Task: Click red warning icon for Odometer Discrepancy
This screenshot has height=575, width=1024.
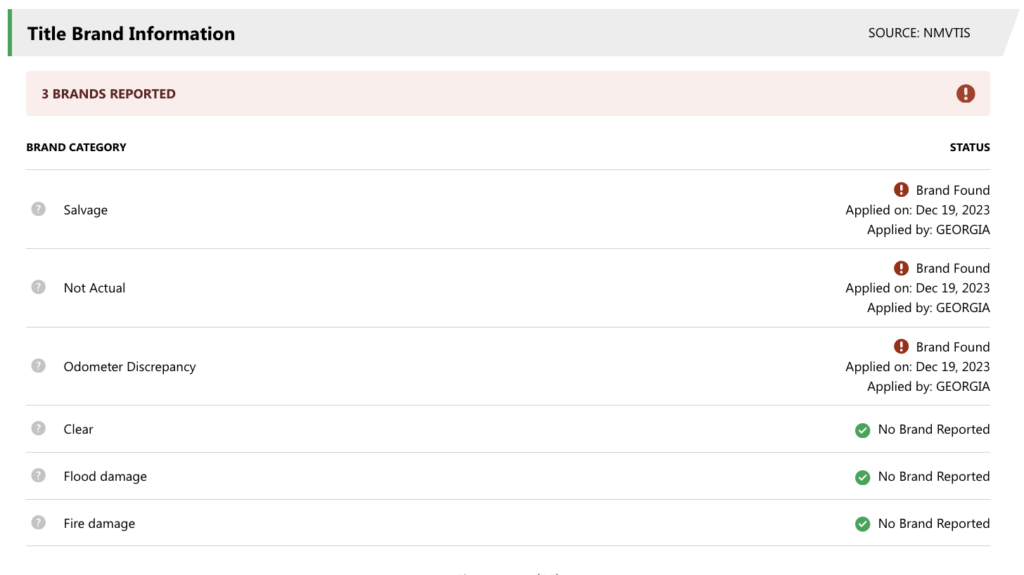Action: [x=901, y=346]
